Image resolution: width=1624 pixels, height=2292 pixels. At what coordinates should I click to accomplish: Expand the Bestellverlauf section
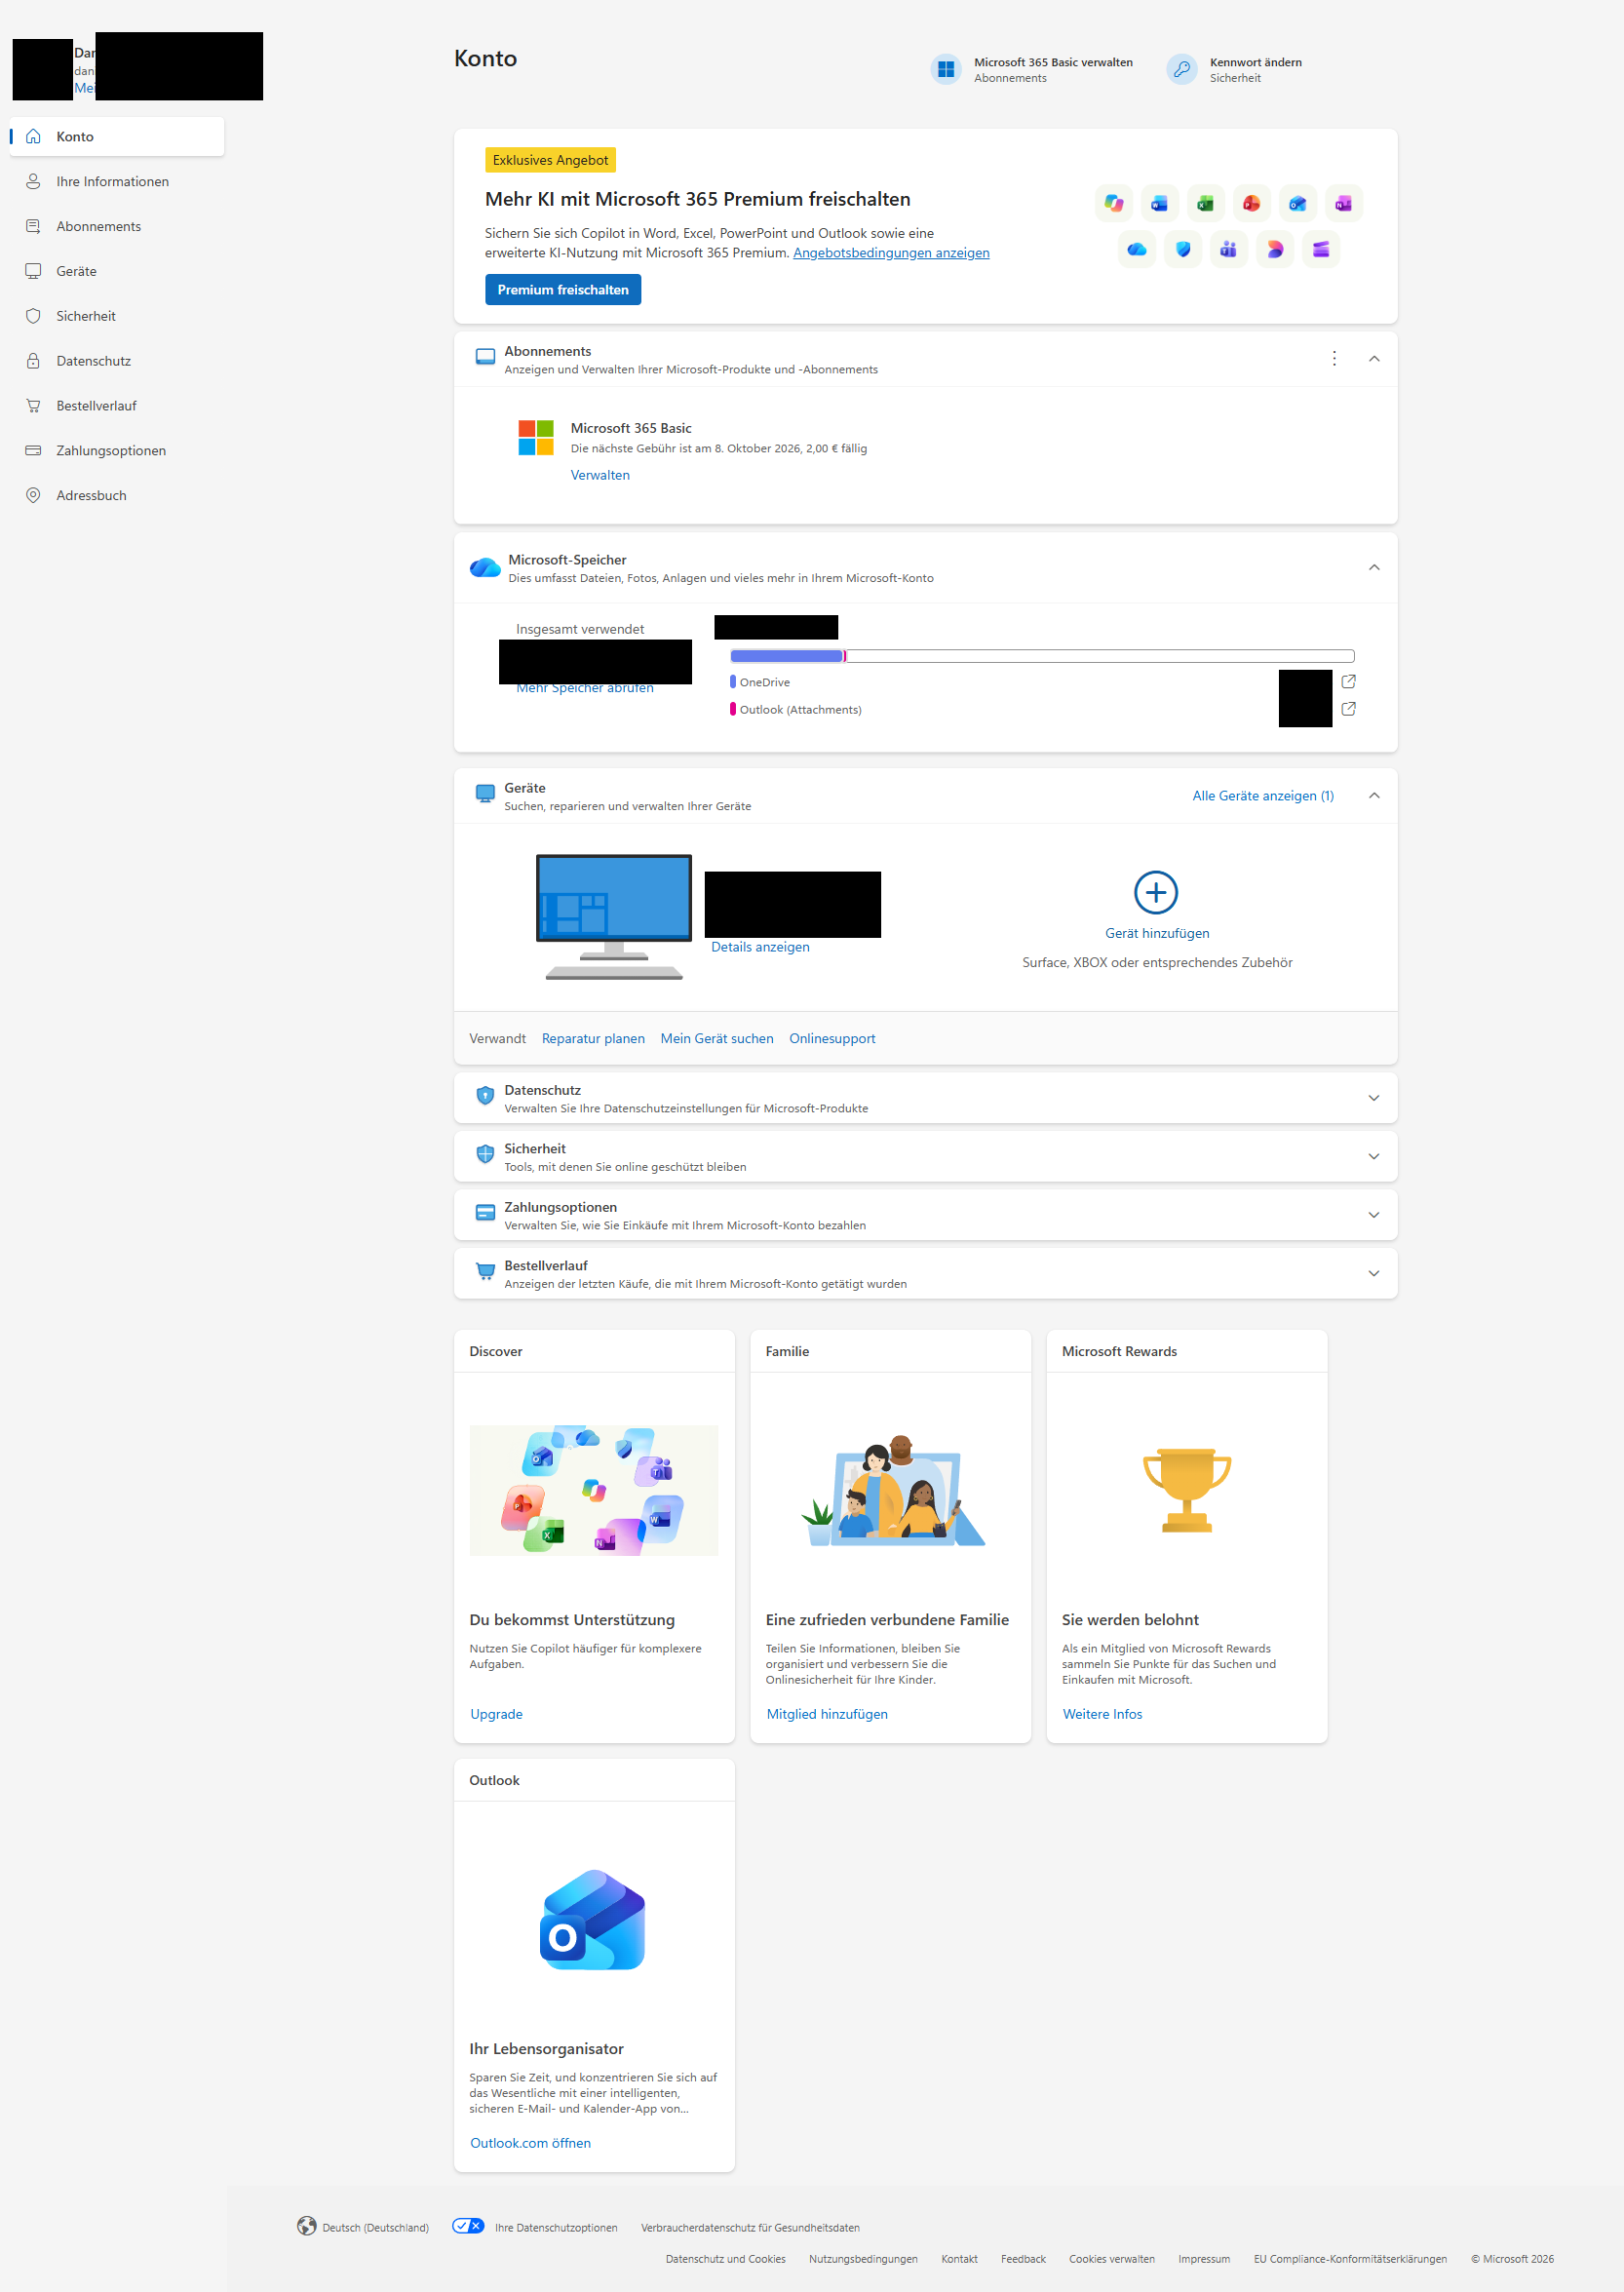click(x=1374, y=1274)
